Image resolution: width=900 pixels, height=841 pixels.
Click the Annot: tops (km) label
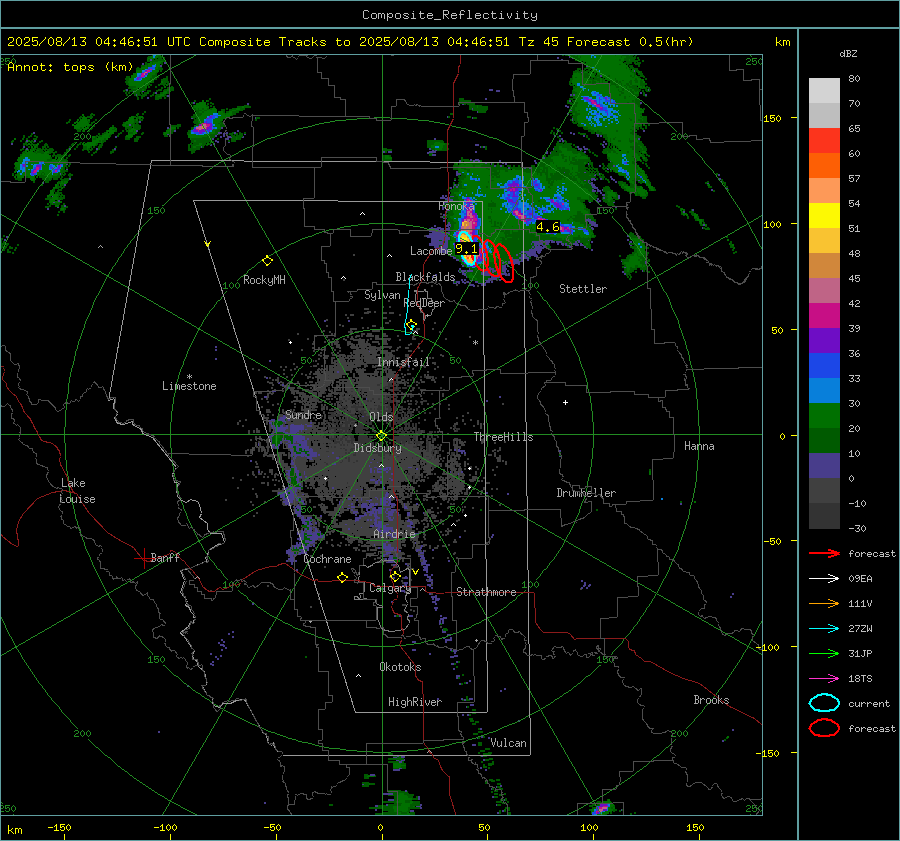(x=70, y=67)
